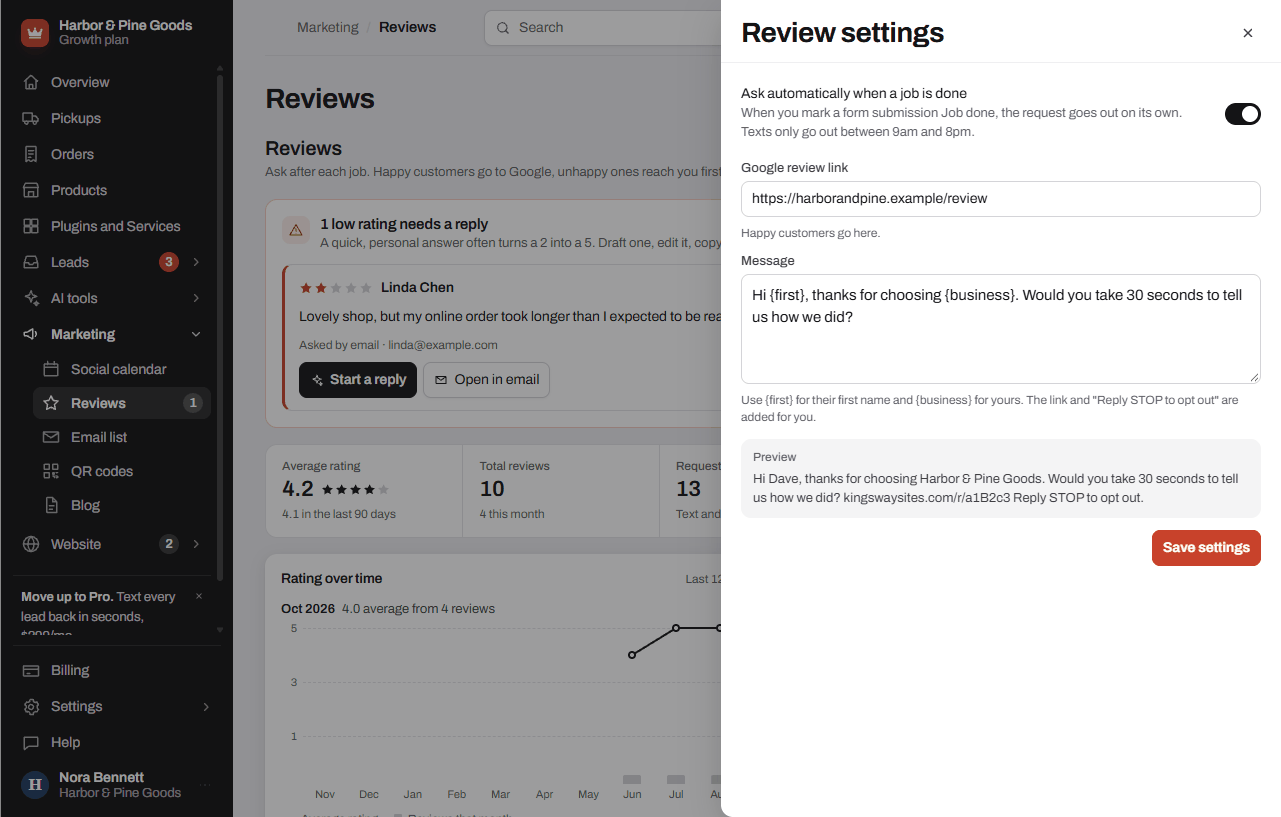Collapse the Marketing section chevron

coord(196,334)
